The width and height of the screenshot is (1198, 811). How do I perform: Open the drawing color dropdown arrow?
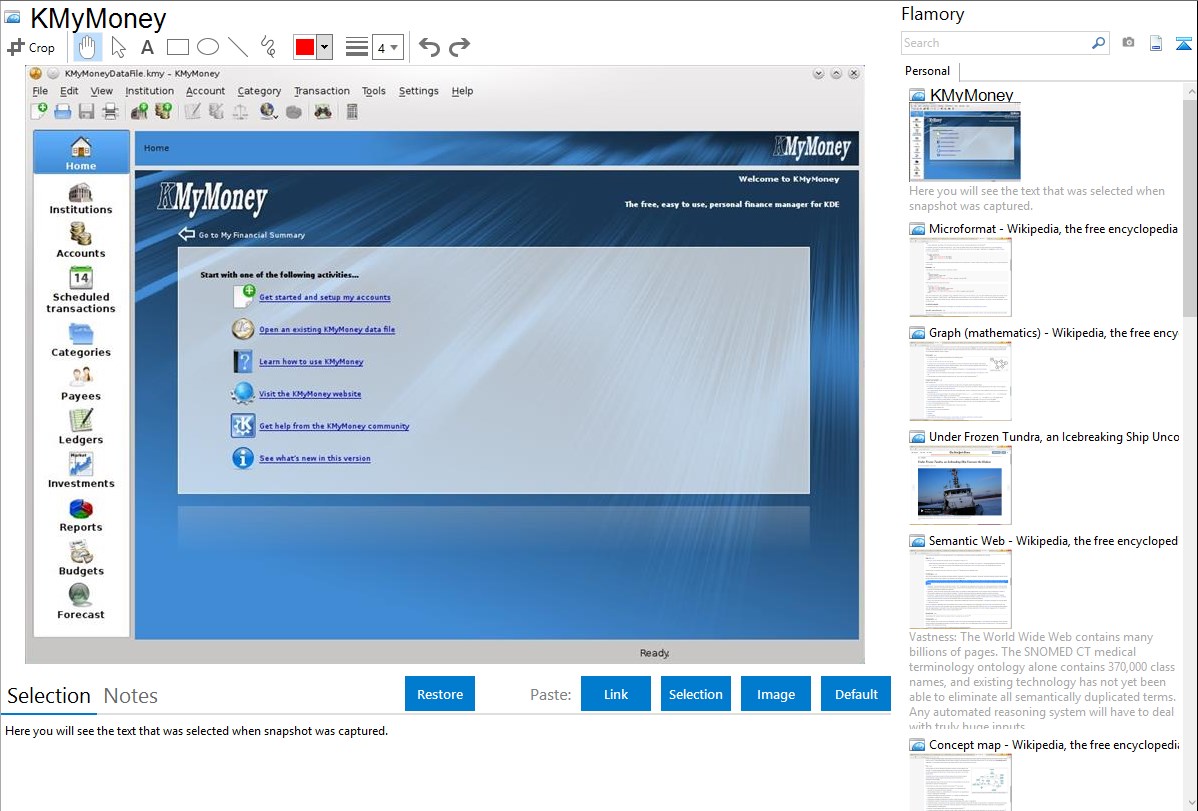tap(324, 47)
